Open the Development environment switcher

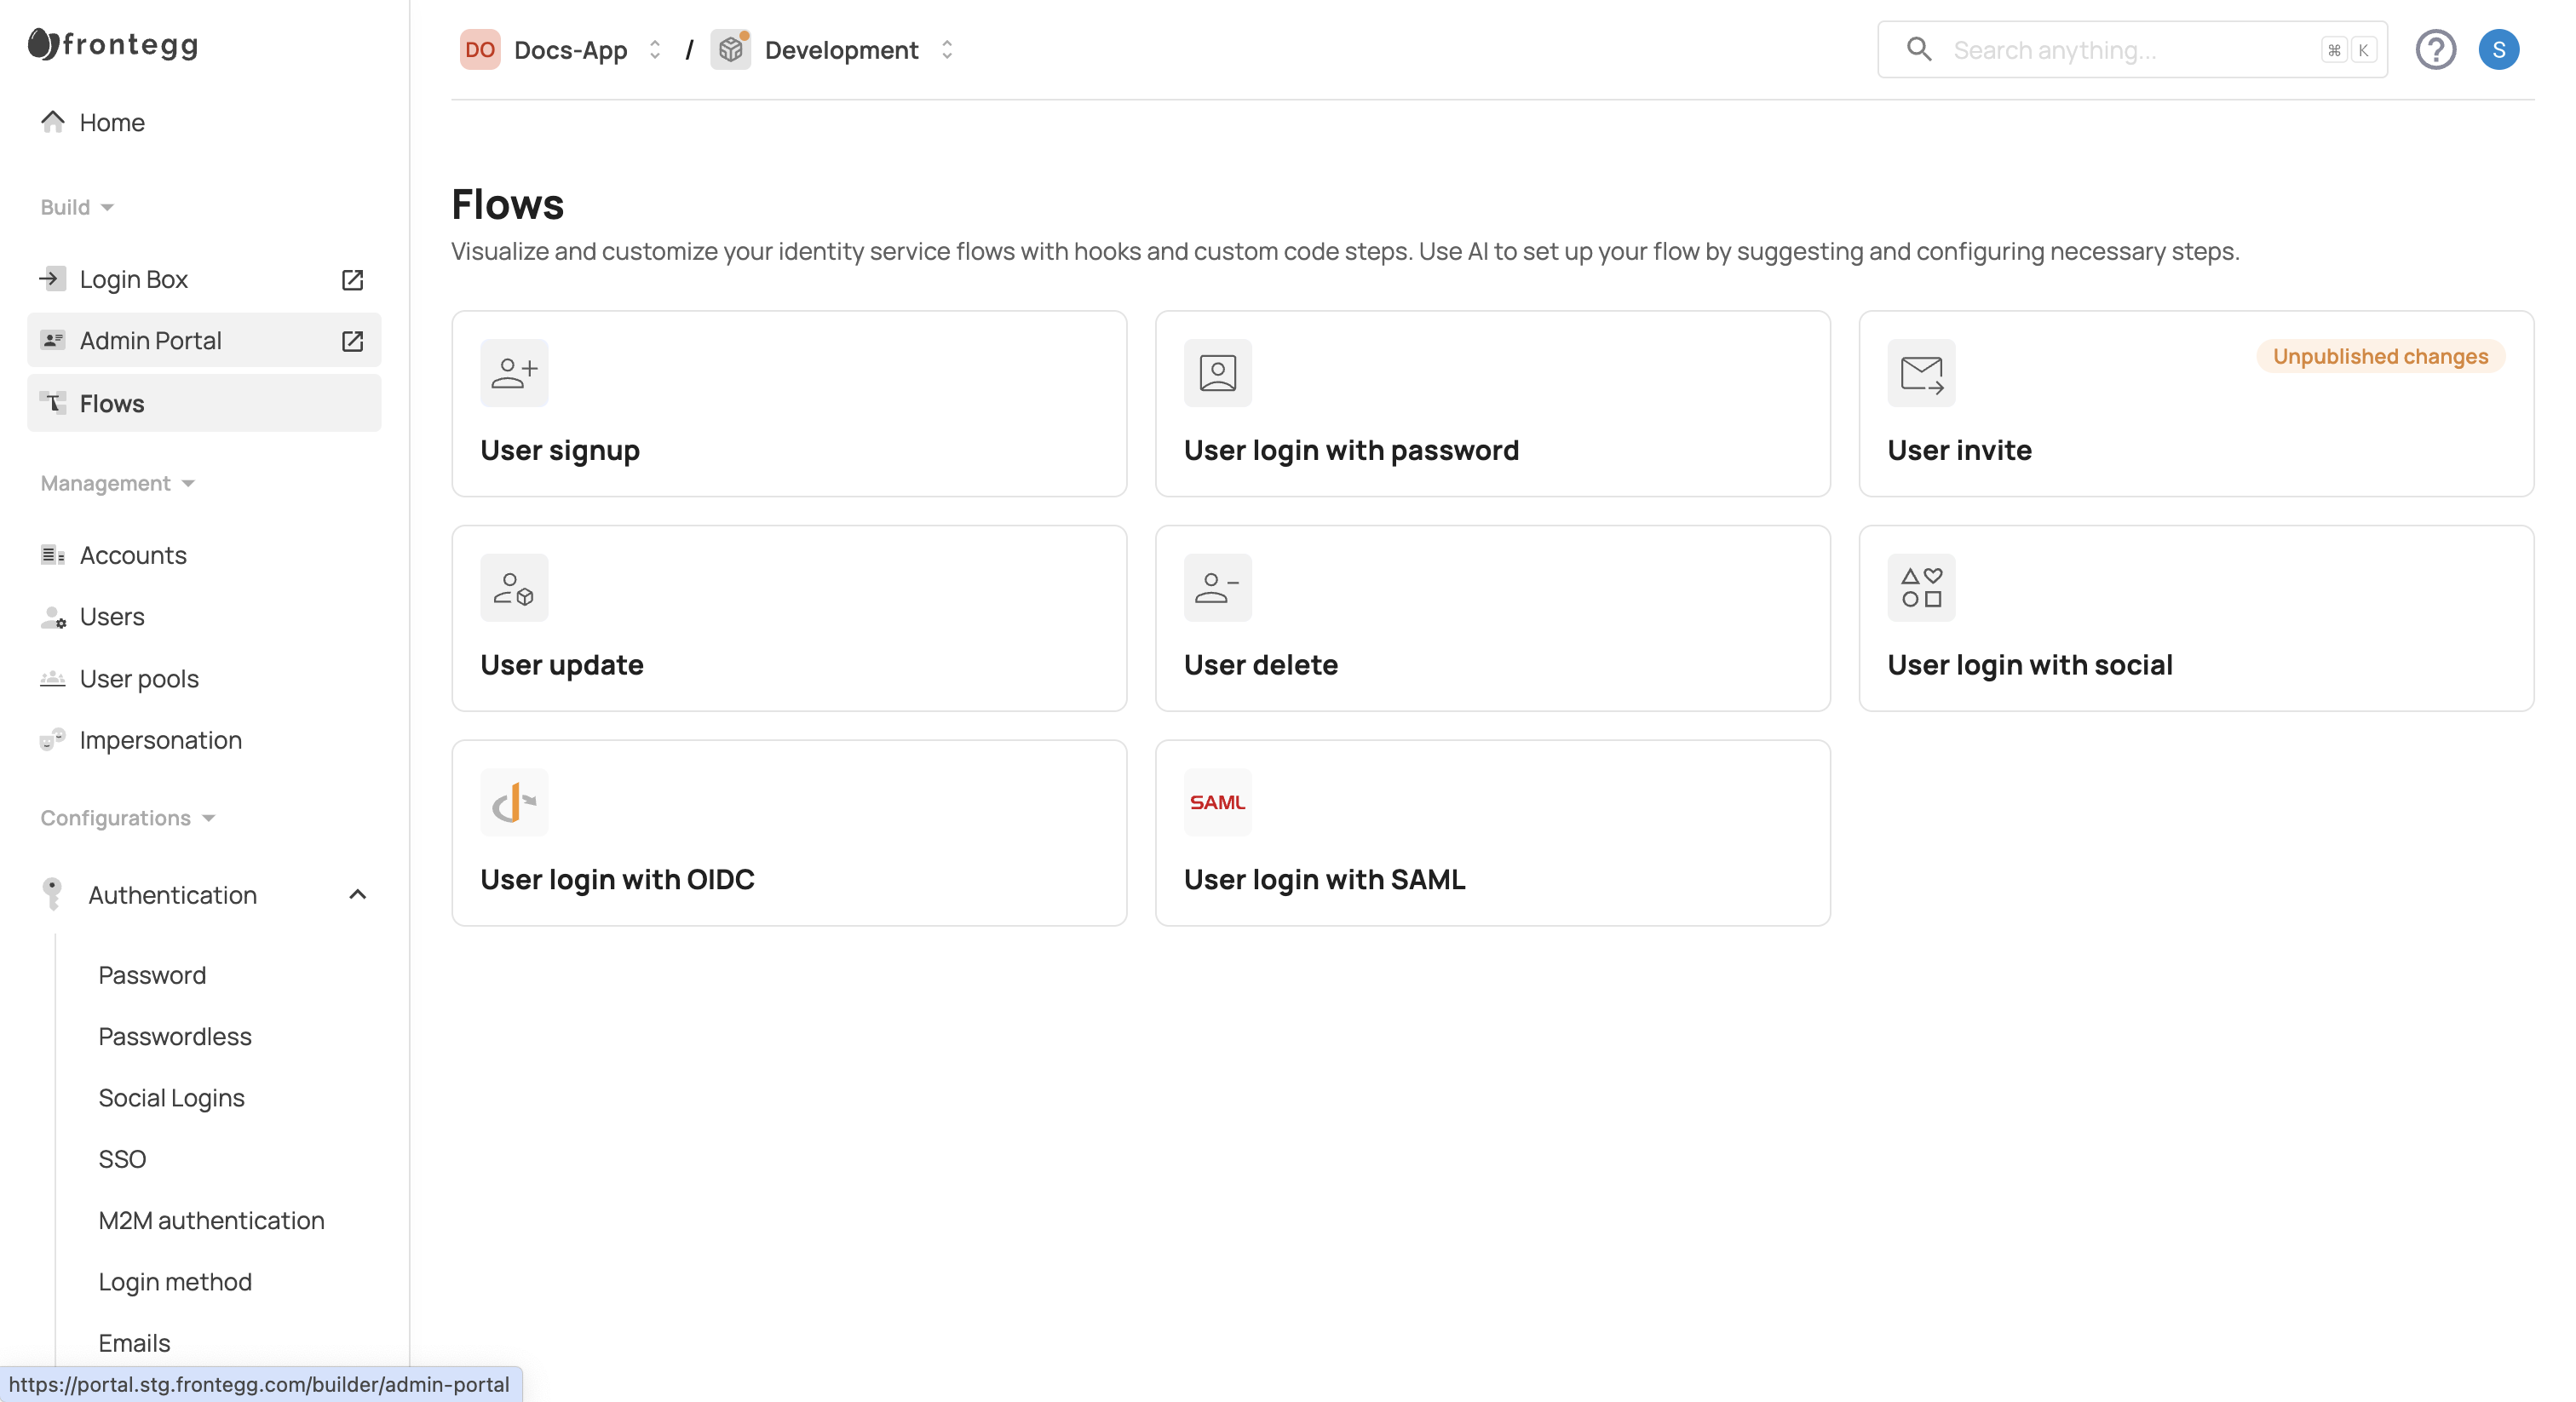tap(840, 50)
